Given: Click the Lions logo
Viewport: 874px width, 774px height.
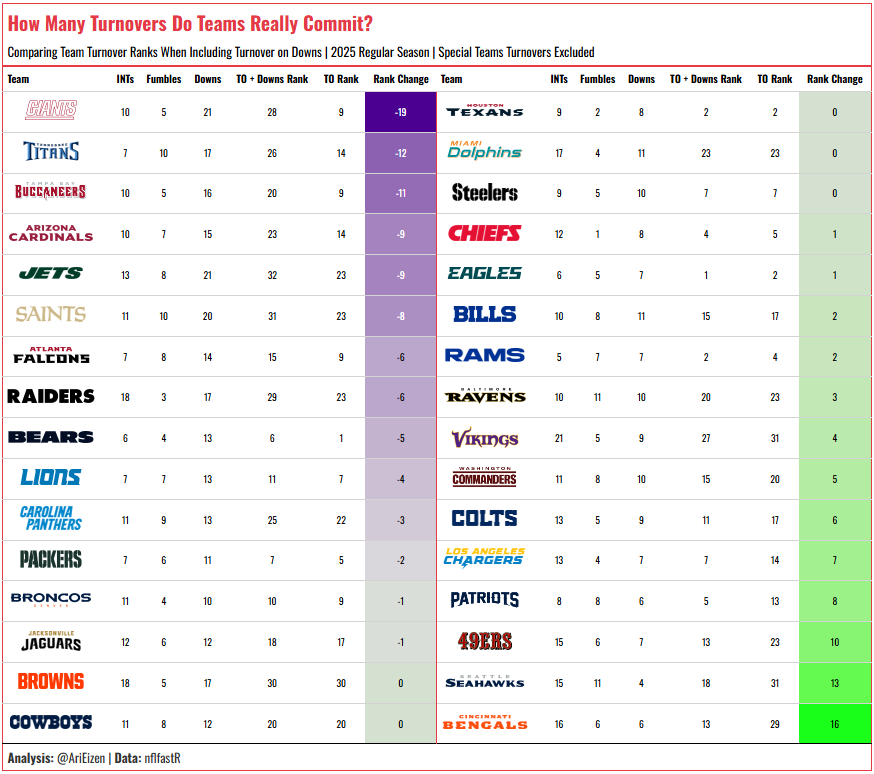Looking at the screenshot, I should (x=51, y=477).
